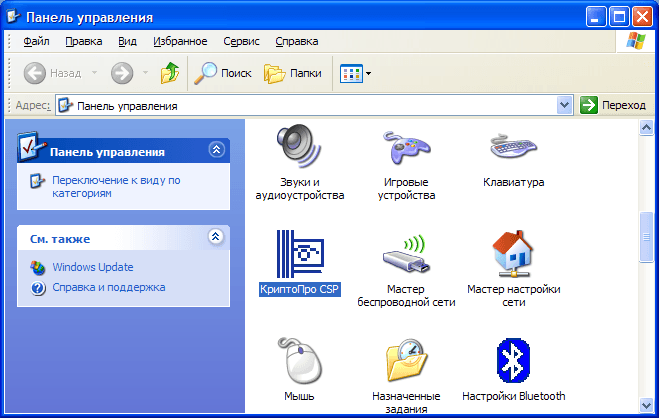The image size is (659, 418).
Task: Launch Мастер беспроводной сети icon
Action: click(x=406, y=256)
